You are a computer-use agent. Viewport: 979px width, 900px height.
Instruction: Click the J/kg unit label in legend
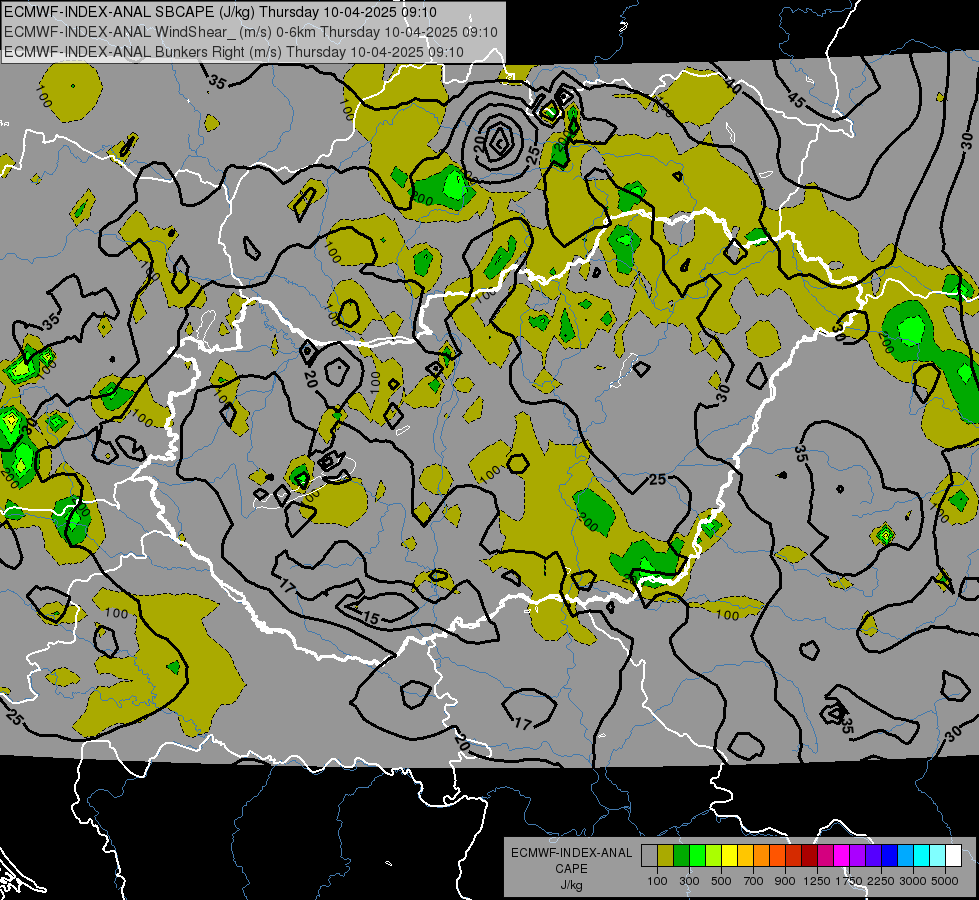point(571,885)
